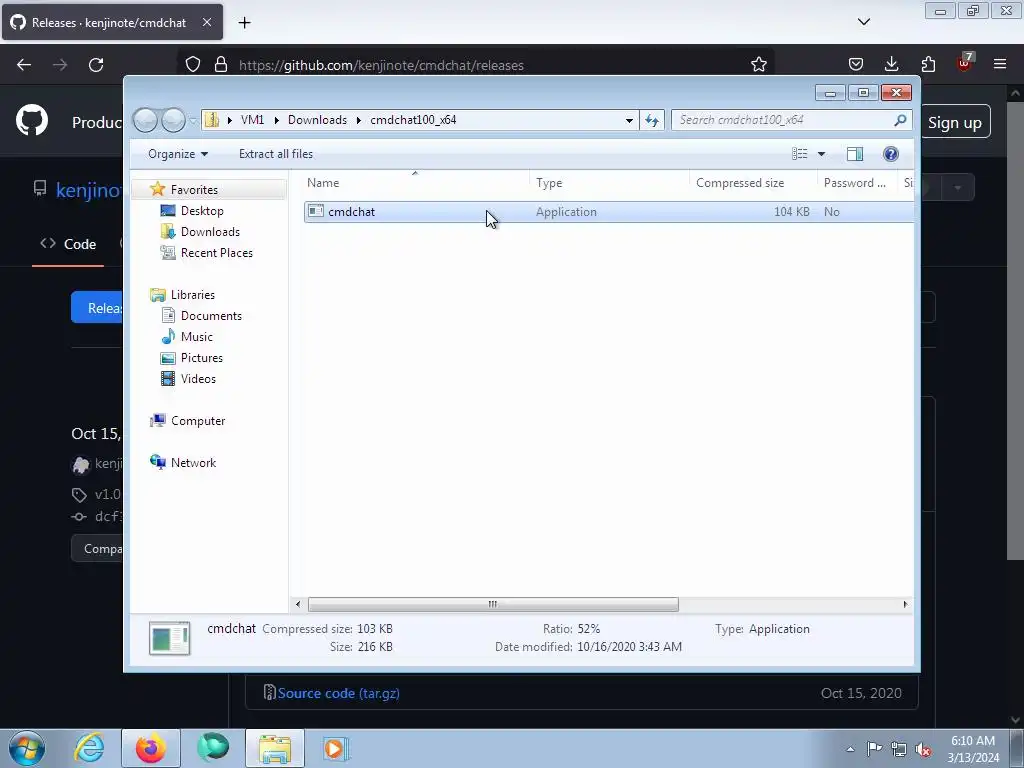Image resolution: width=1024 pixels, height=768 pixels.
Task: Sort by Name column header
Action: pyautogui.click(x=415, y=183)
